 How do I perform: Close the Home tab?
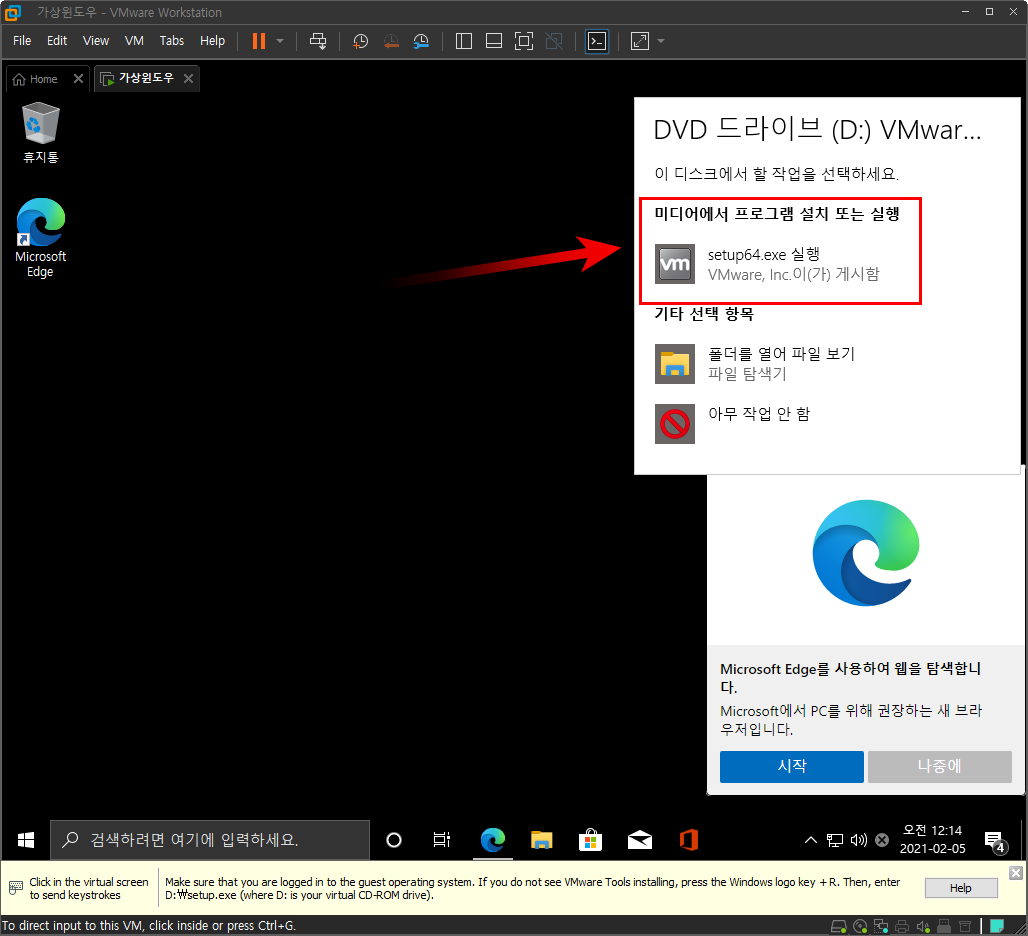click(x=78, y=79)
